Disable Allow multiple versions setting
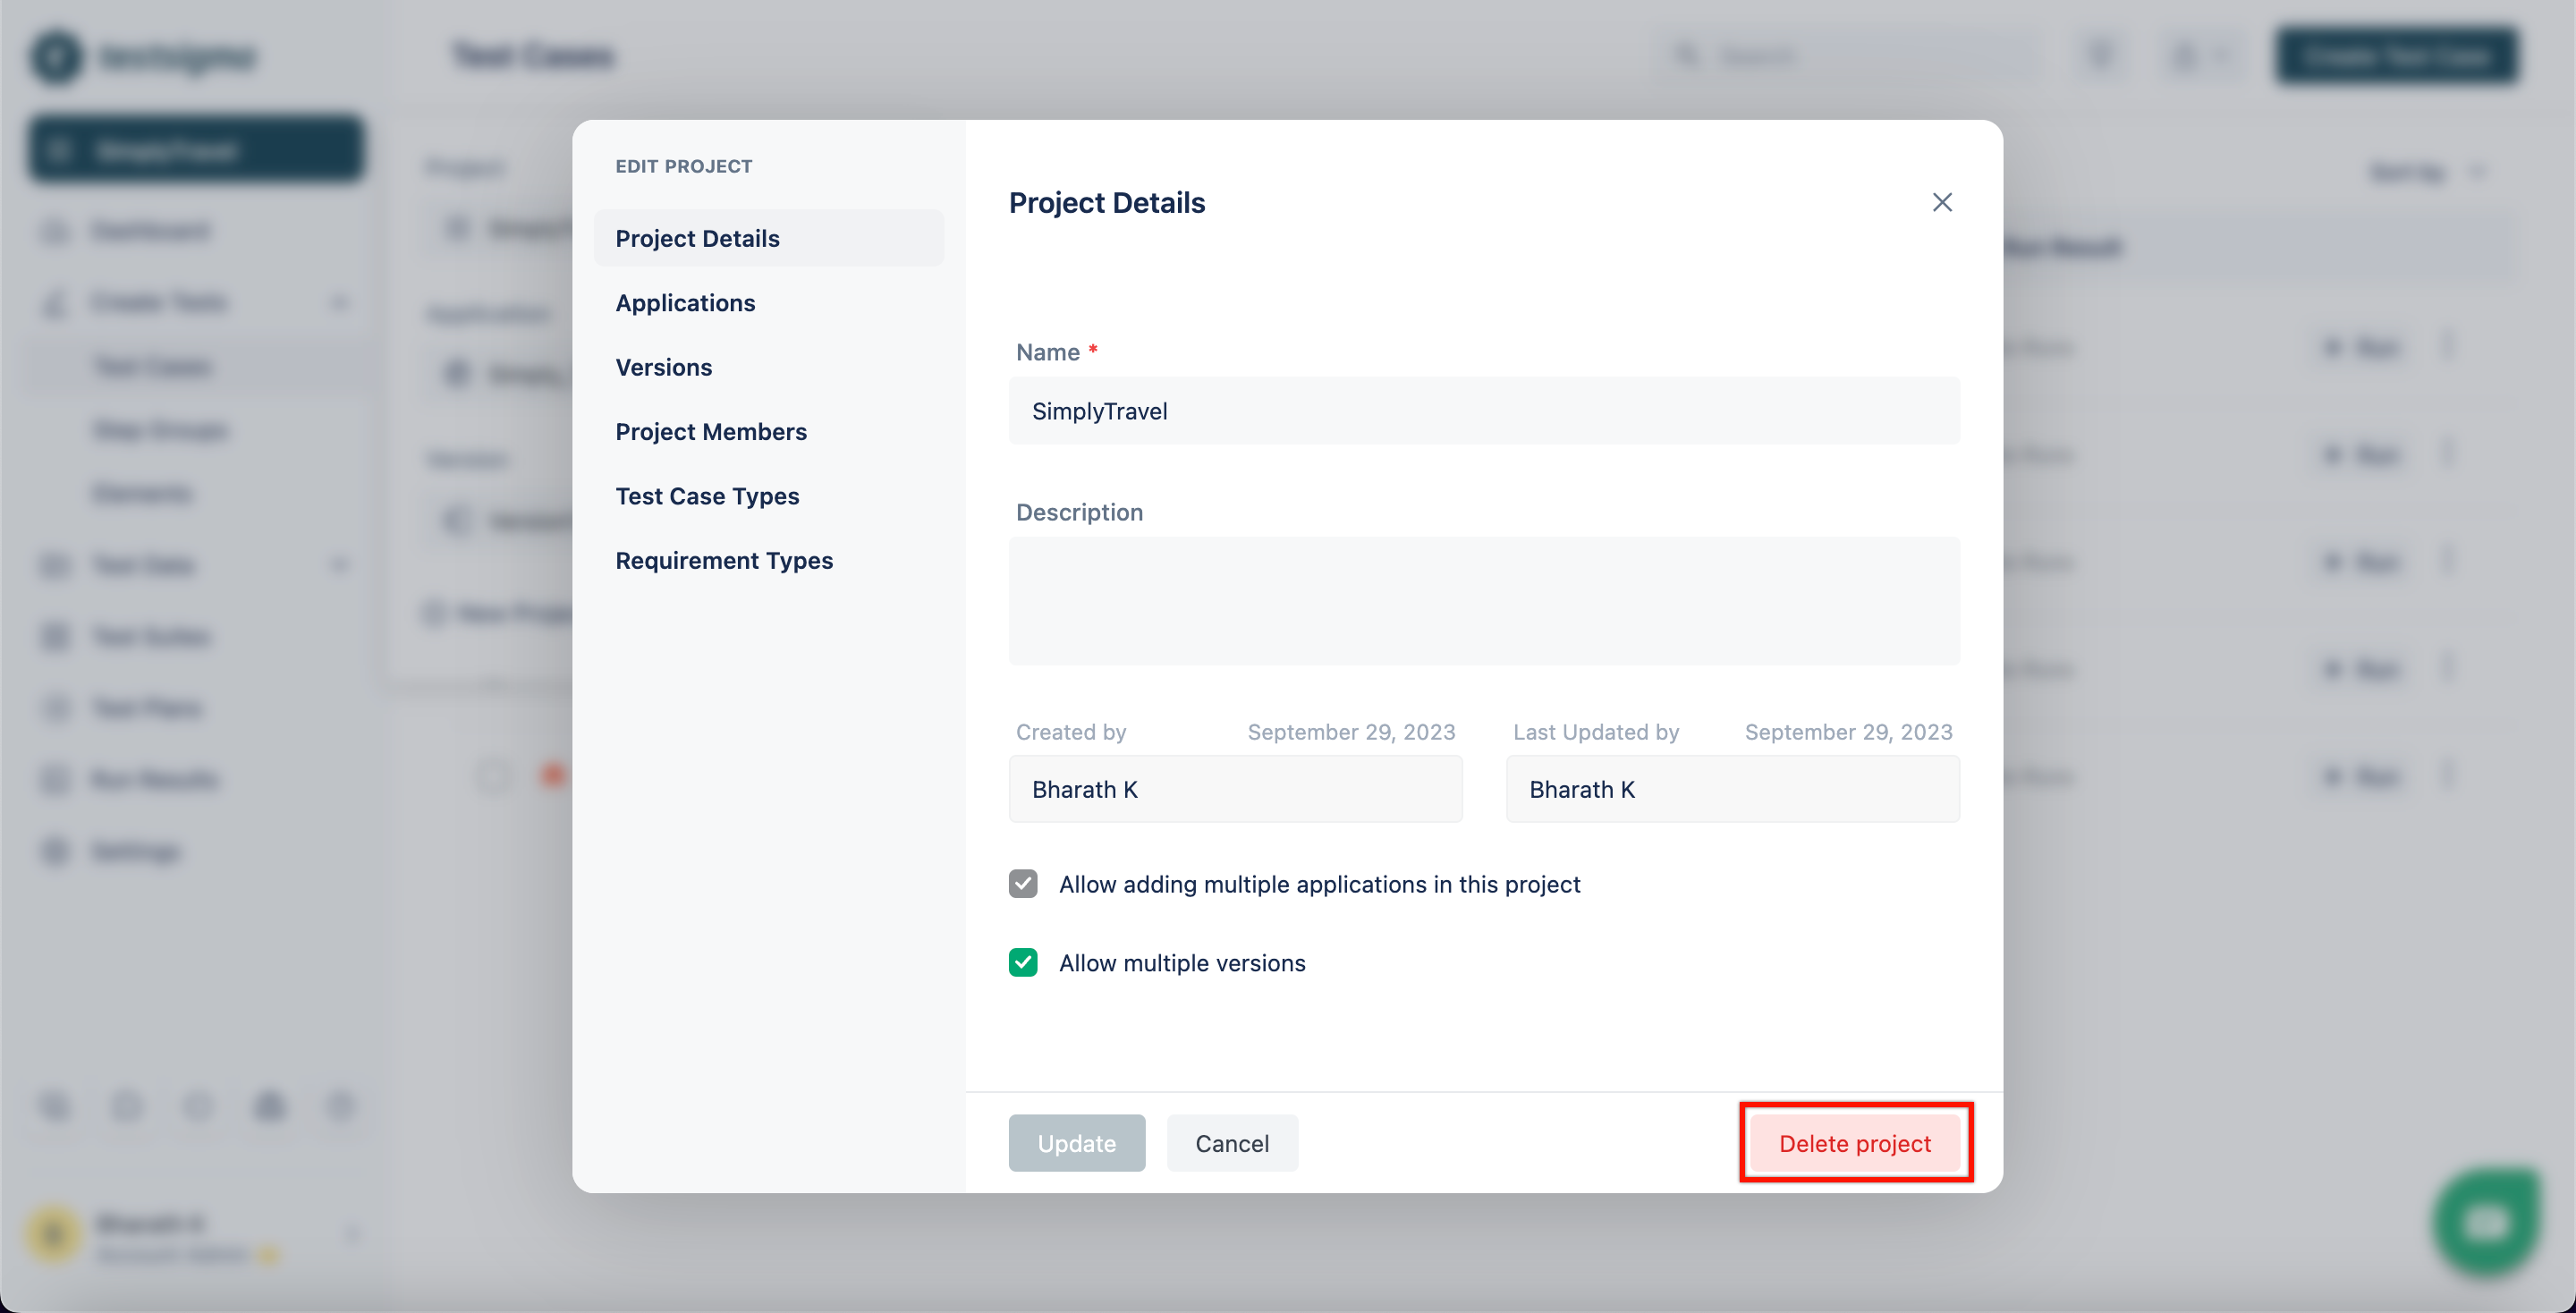Screen dimensions: 2576x1313 click(1024, 961)
